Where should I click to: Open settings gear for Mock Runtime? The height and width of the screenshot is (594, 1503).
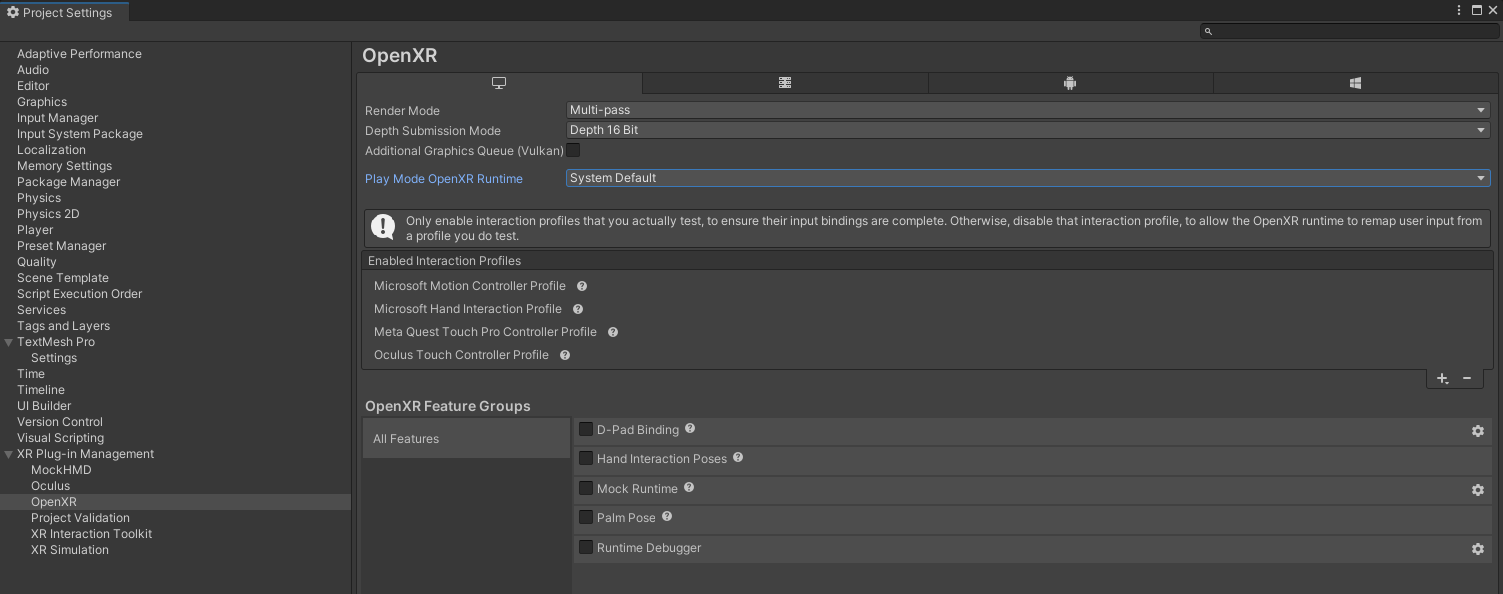pos(1478,490)
